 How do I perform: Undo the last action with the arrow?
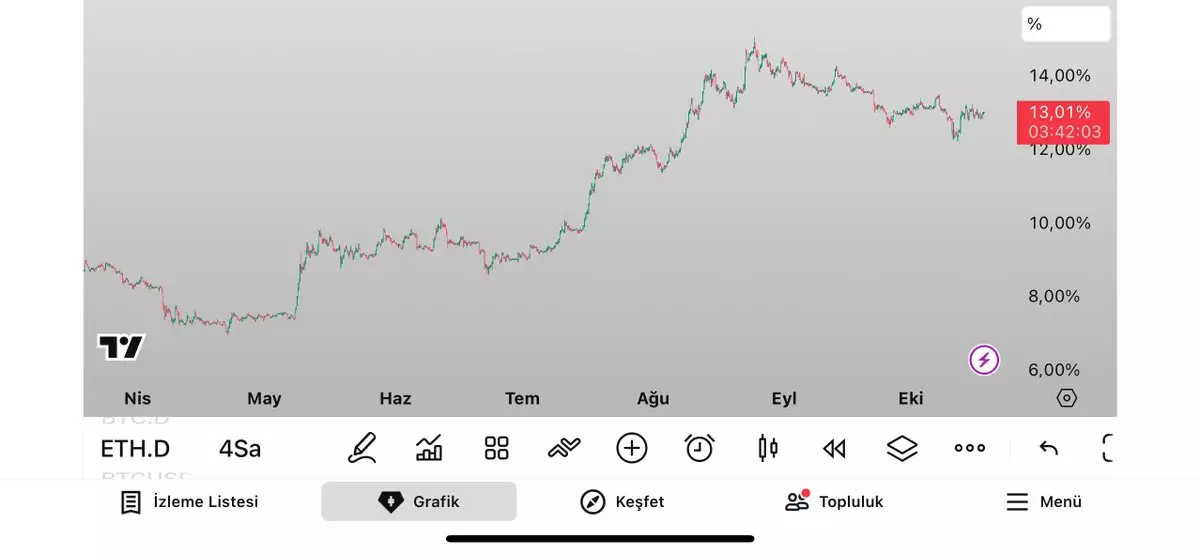click(1048, 448)
